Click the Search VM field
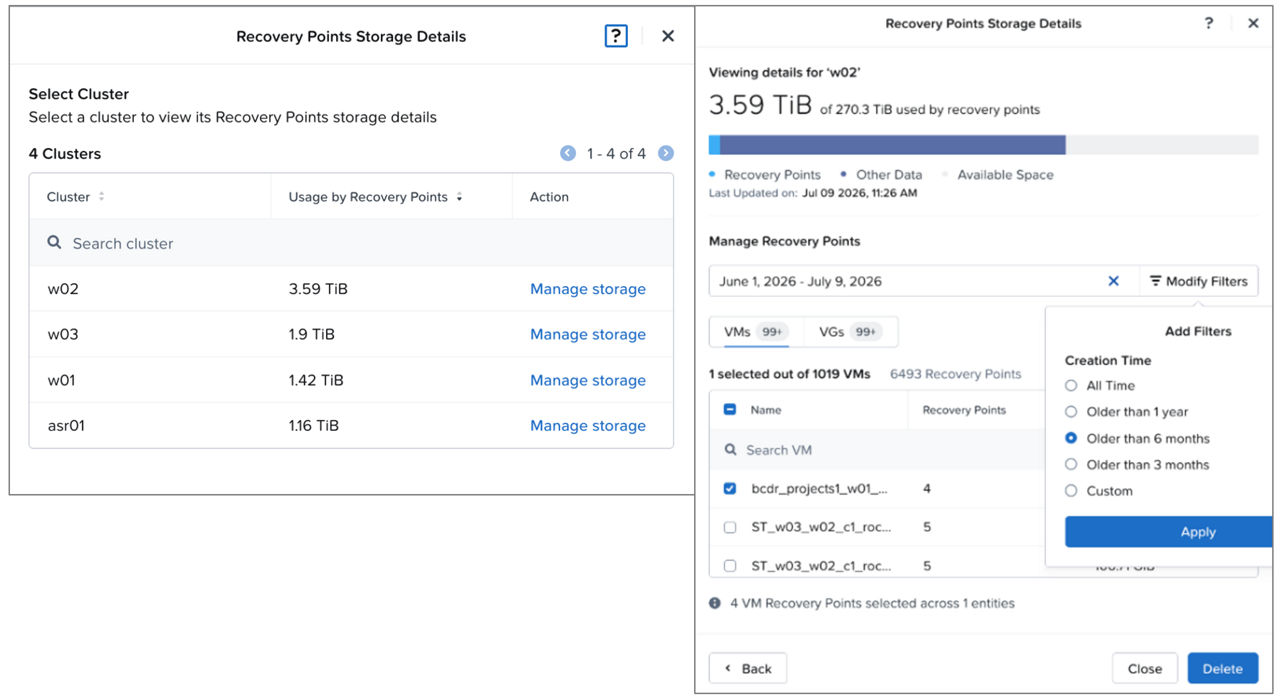The height and width of the screenshot is (698, 1280). click(x=877, y=450)
